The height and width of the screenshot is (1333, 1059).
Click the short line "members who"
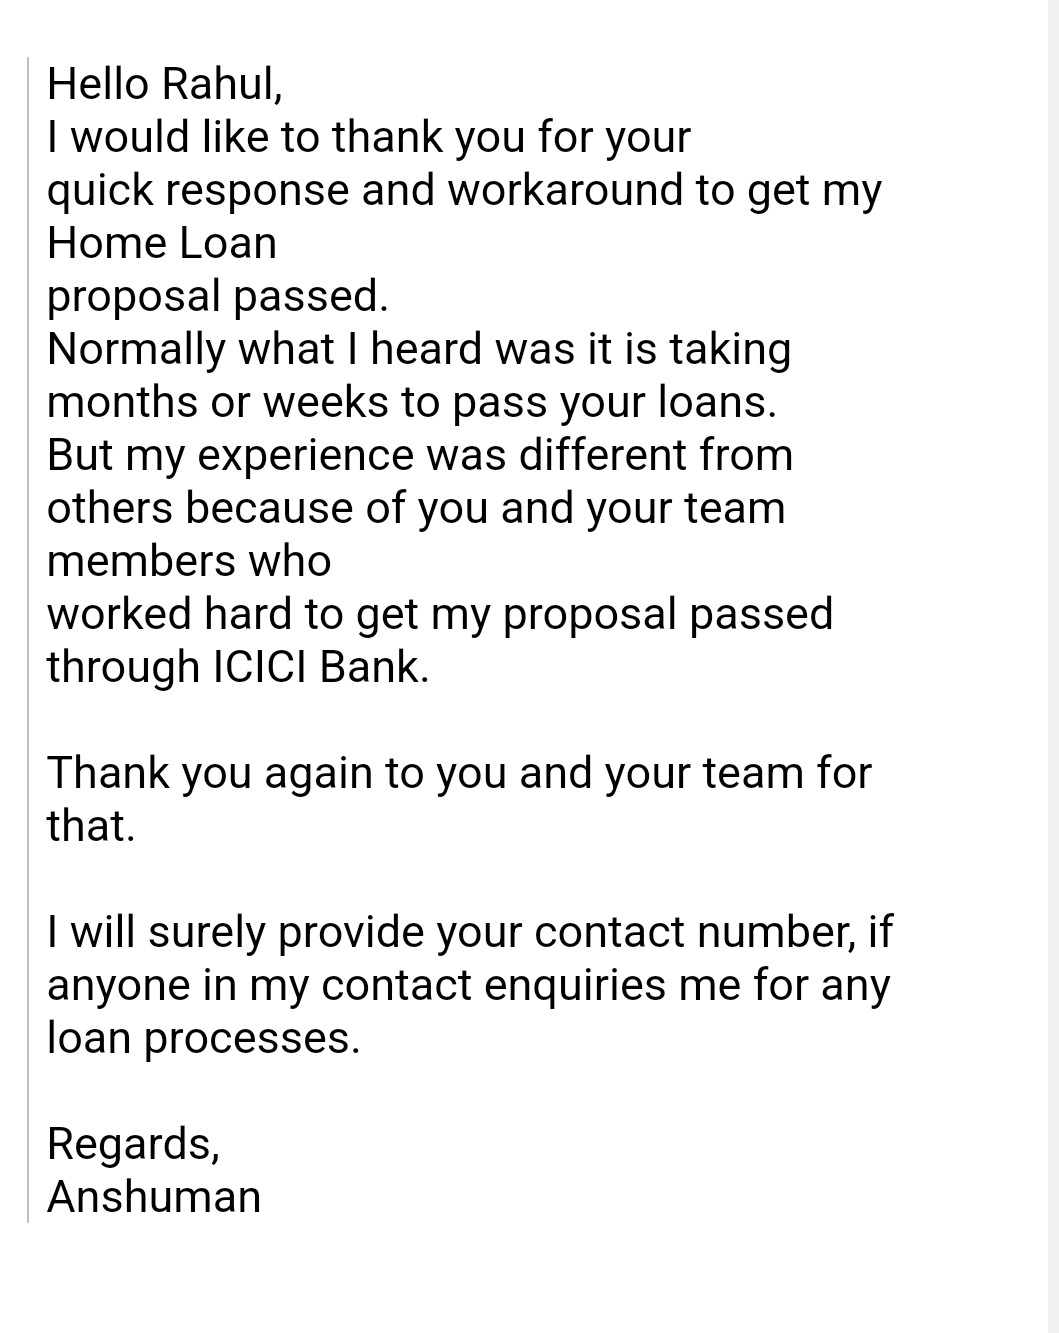[x=188, y=562]
